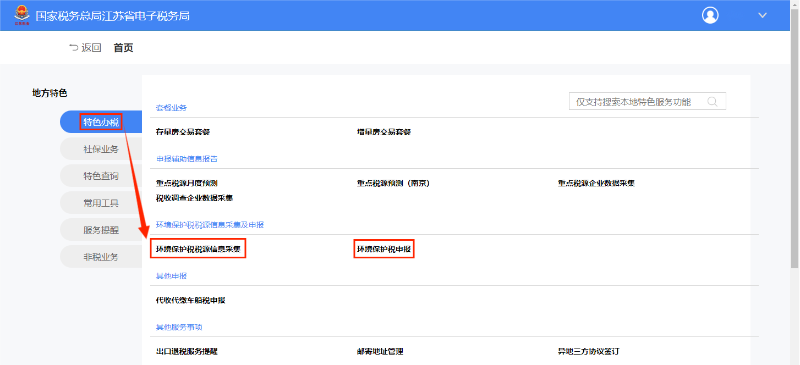Open the 特色查询 sidebar tab
This screenshot has width=800, height=365.
click(x=101, y=176)
